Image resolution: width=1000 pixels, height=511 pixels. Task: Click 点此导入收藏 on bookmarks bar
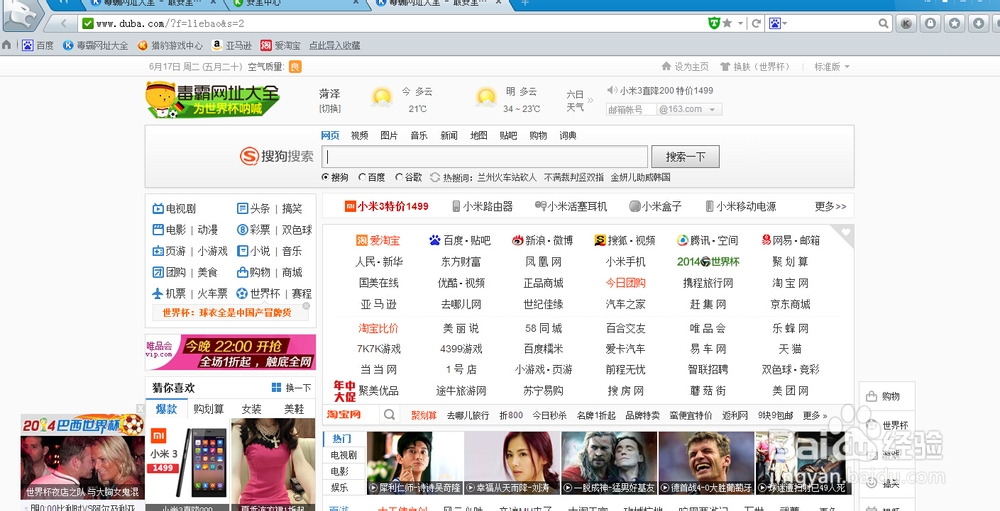[335, 45]
